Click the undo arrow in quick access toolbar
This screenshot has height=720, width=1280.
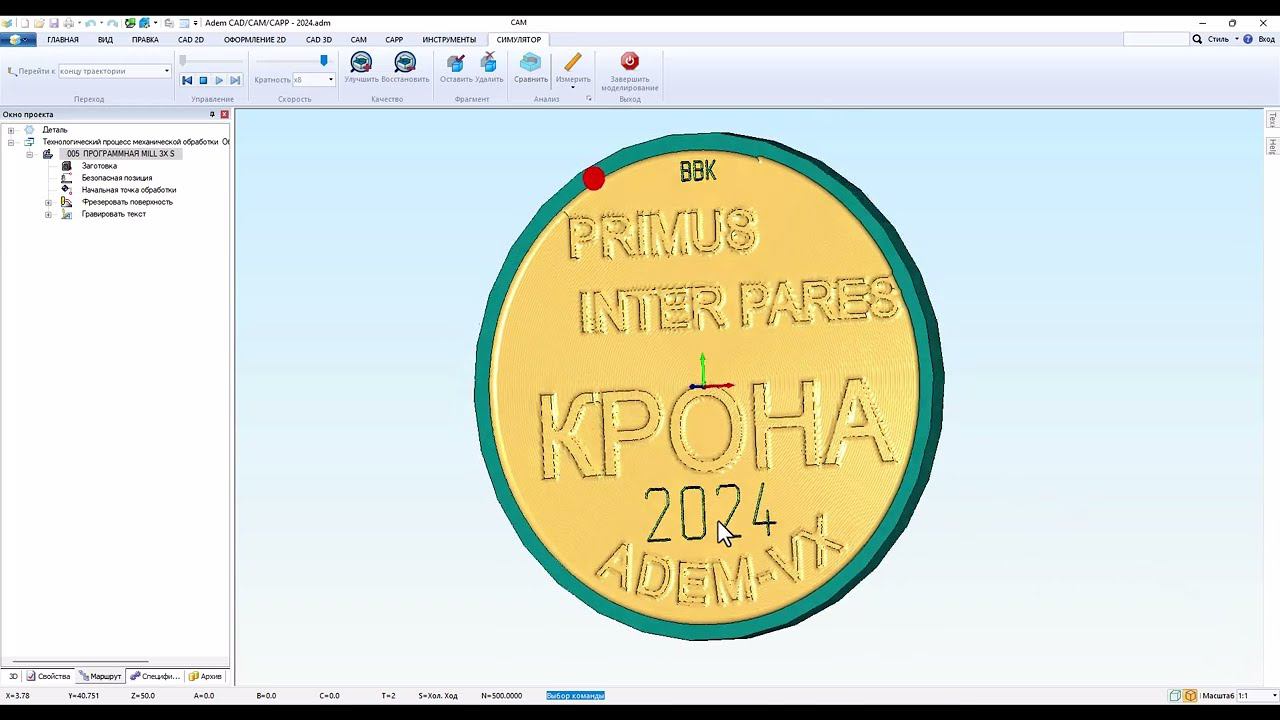[x=90, y=23]
